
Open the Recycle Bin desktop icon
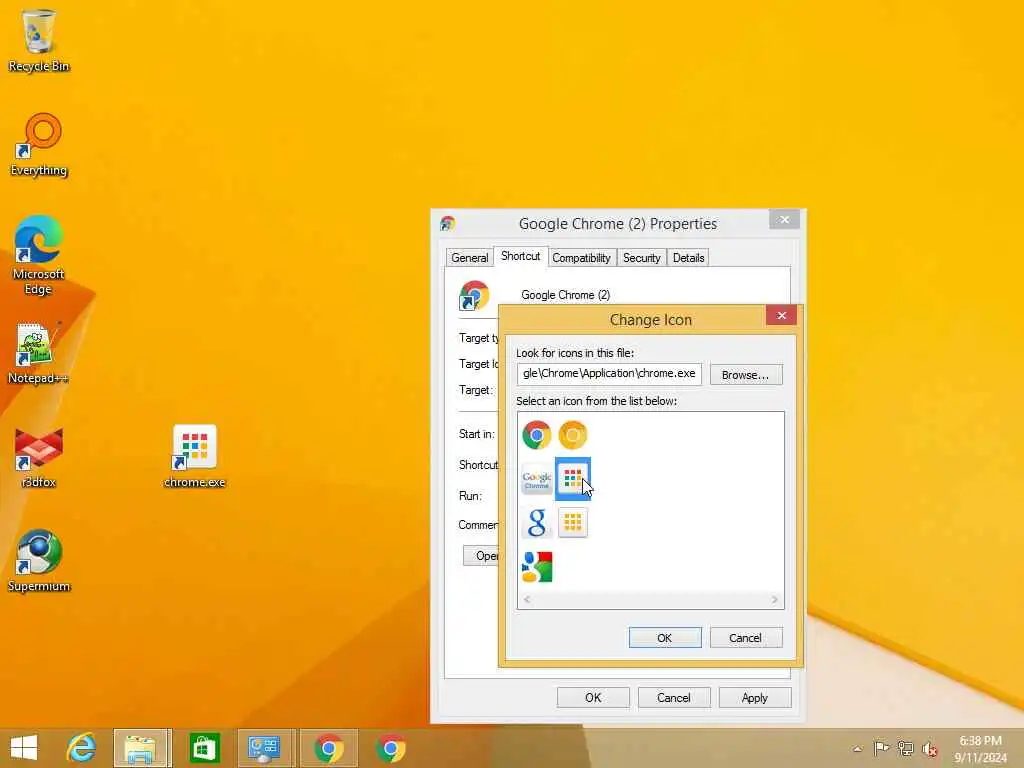tap(39, 40)
